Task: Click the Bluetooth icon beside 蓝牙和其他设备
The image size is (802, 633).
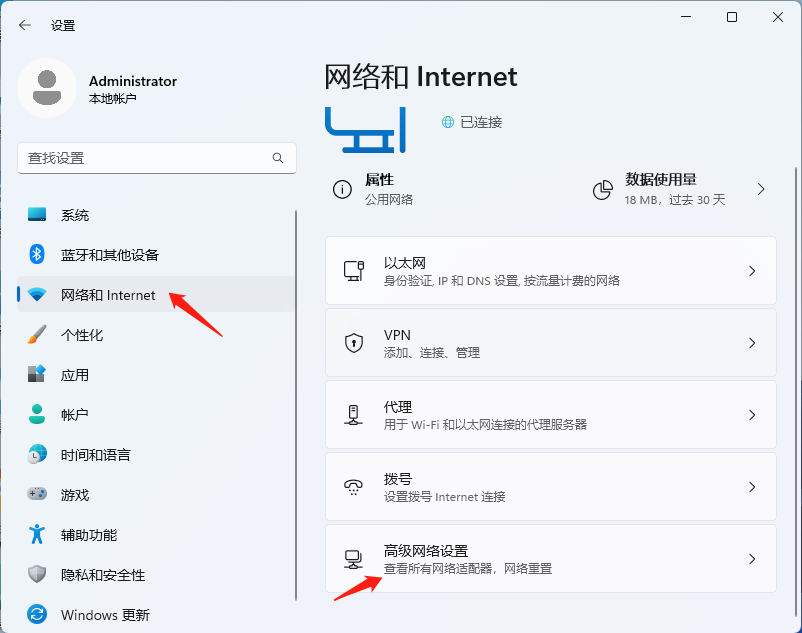Action: tap(37, 254)
